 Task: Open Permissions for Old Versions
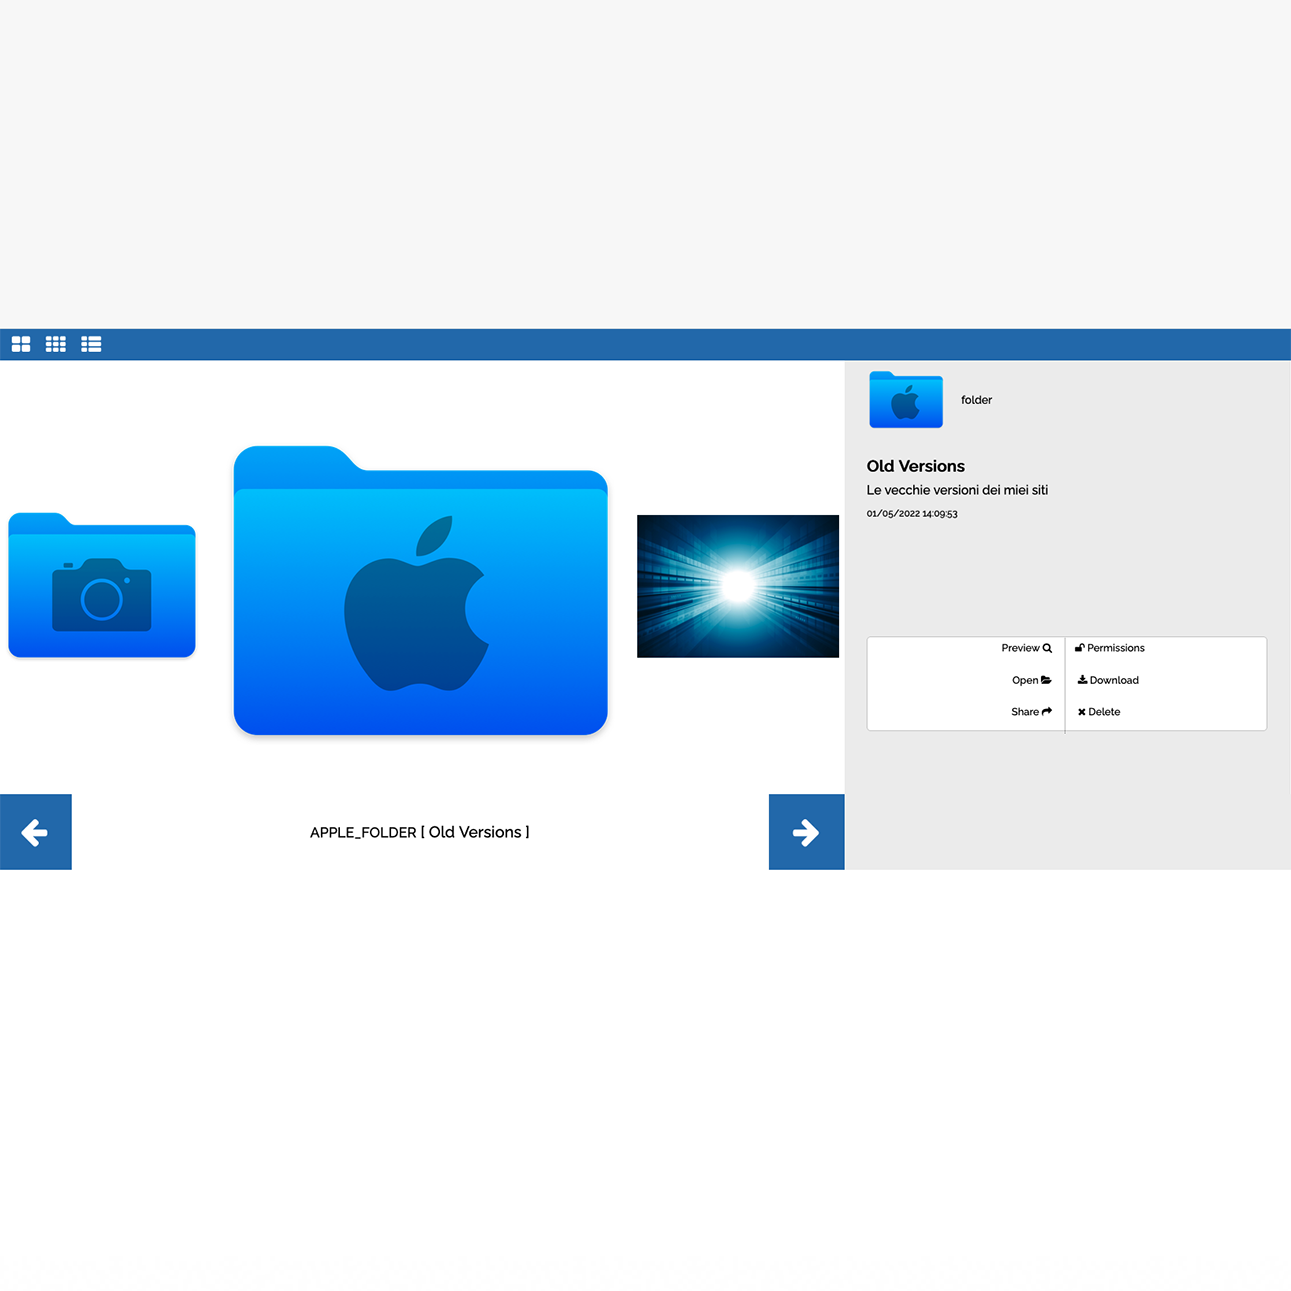pyautogui.click(x=1110, y=648)
